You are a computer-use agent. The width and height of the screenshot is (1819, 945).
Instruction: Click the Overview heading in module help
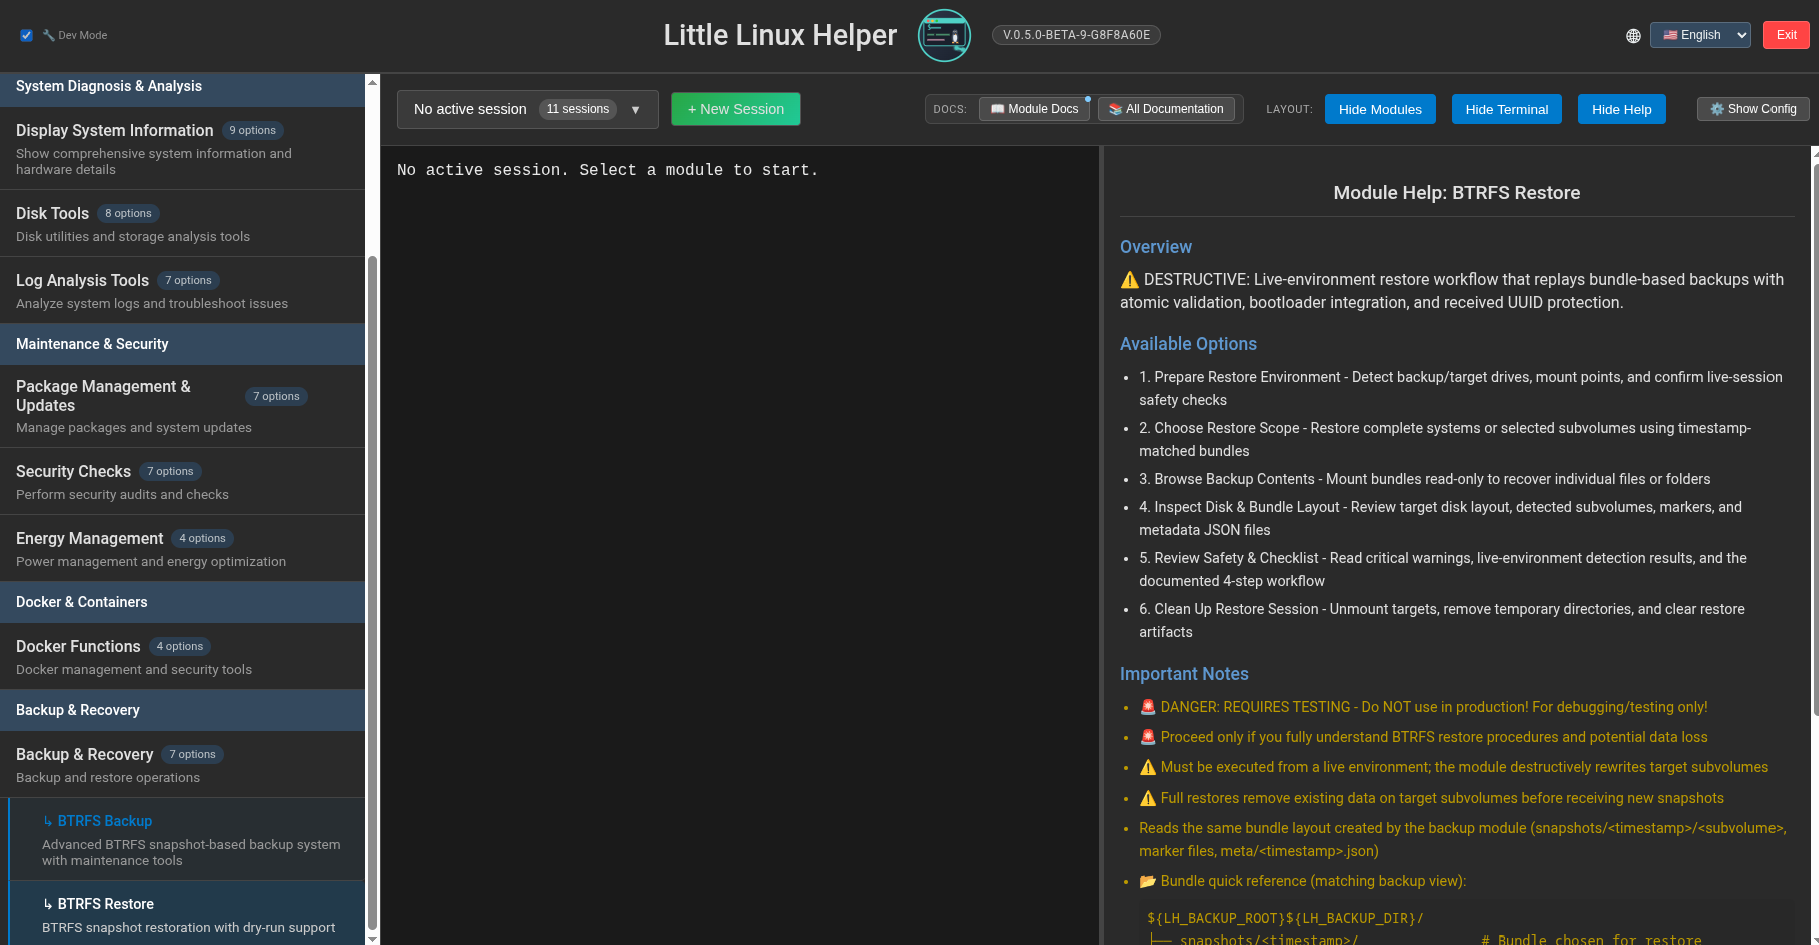1156,247
